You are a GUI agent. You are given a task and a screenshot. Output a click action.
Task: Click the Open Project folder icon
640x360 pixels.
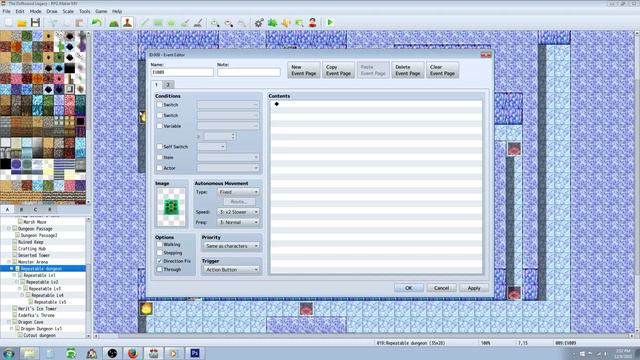[x=22, y=23]
